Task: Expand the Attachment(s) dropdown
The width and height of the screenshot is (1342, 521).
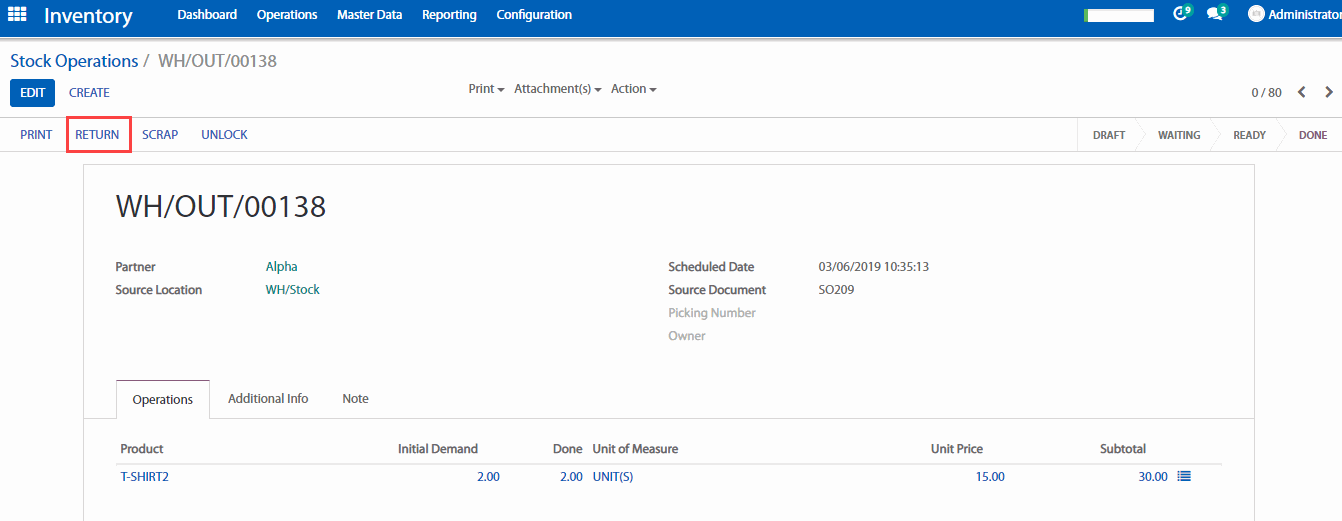Action: tap(557, 89)
